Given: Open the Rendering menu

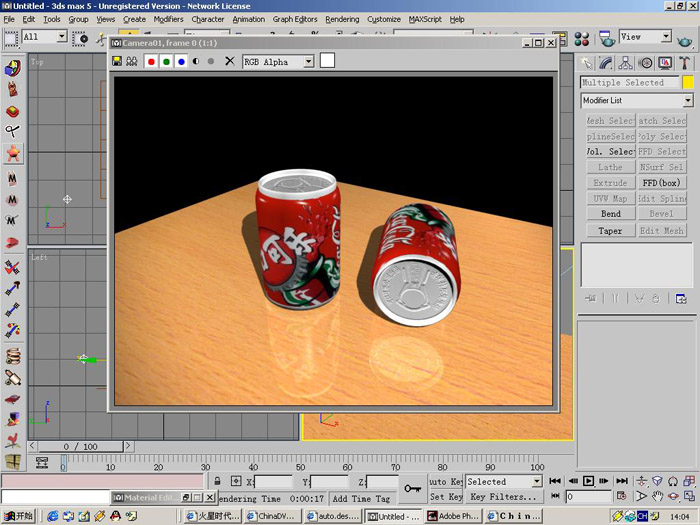Looking at the screenshot, I should [x=342, y=19].
